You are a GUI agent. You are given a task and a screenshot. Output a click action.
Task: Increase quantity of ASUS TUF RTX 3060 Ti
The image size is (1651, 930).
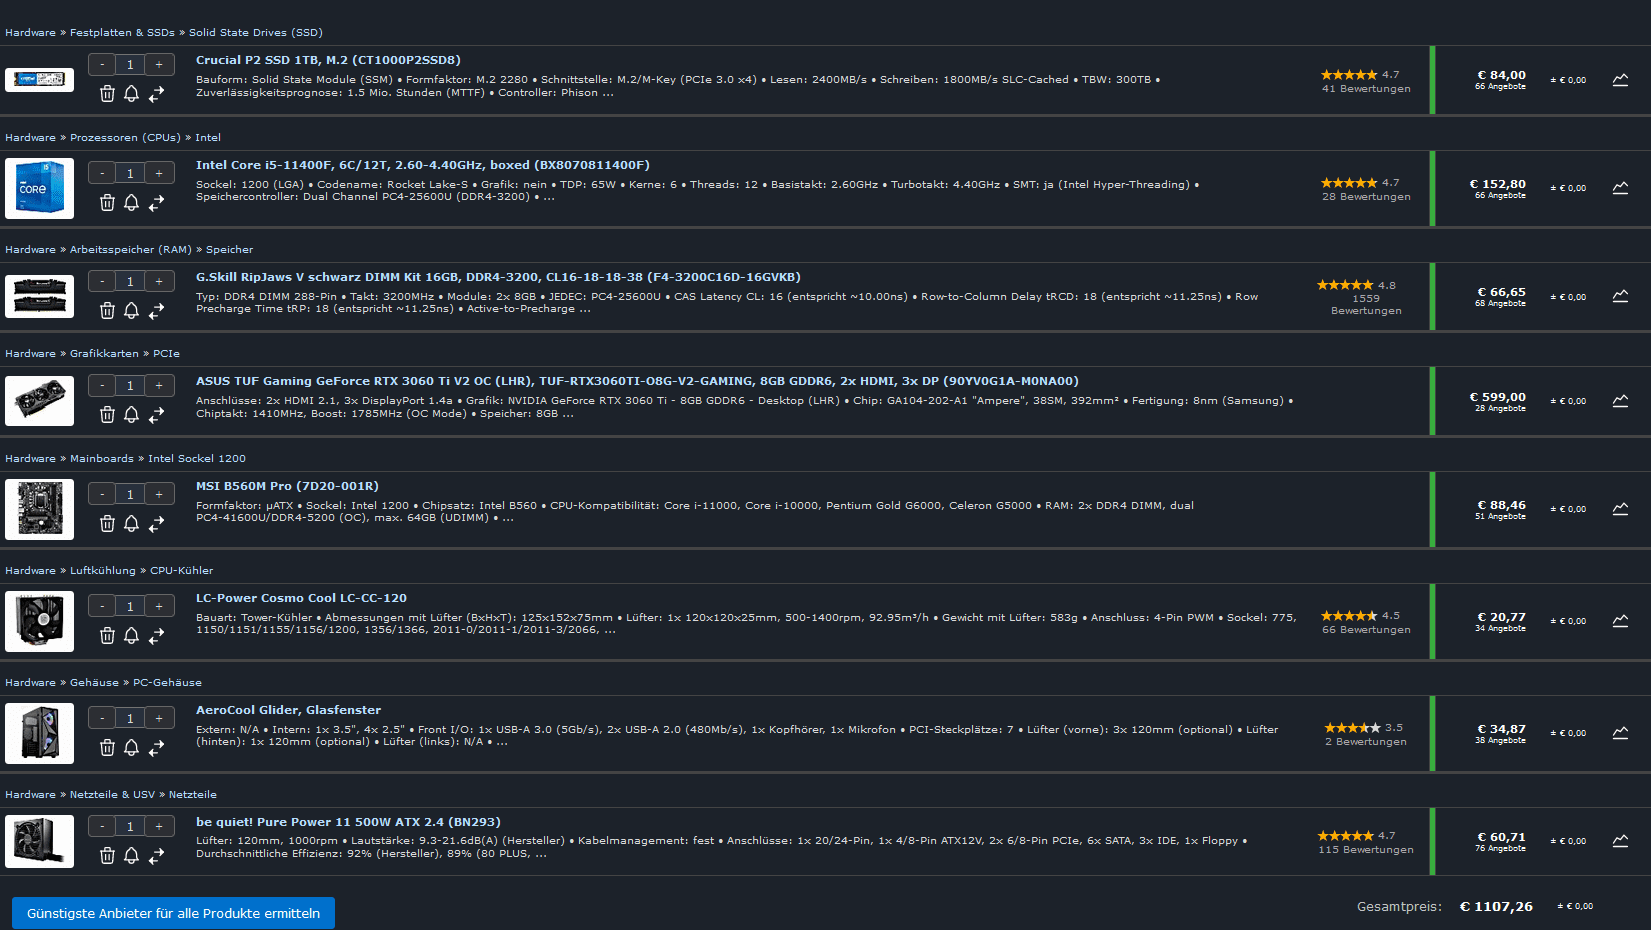[x=159, y=385]
